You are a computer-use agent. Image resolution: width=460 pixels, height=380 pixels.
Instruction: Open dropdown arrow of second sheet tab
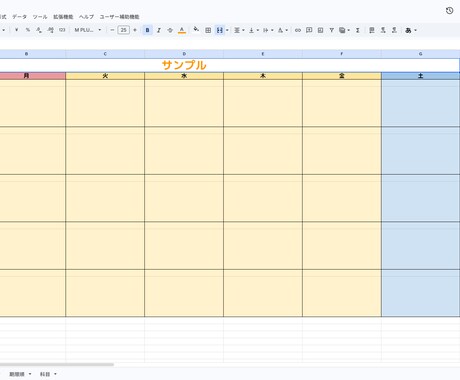tap(55, 374)
